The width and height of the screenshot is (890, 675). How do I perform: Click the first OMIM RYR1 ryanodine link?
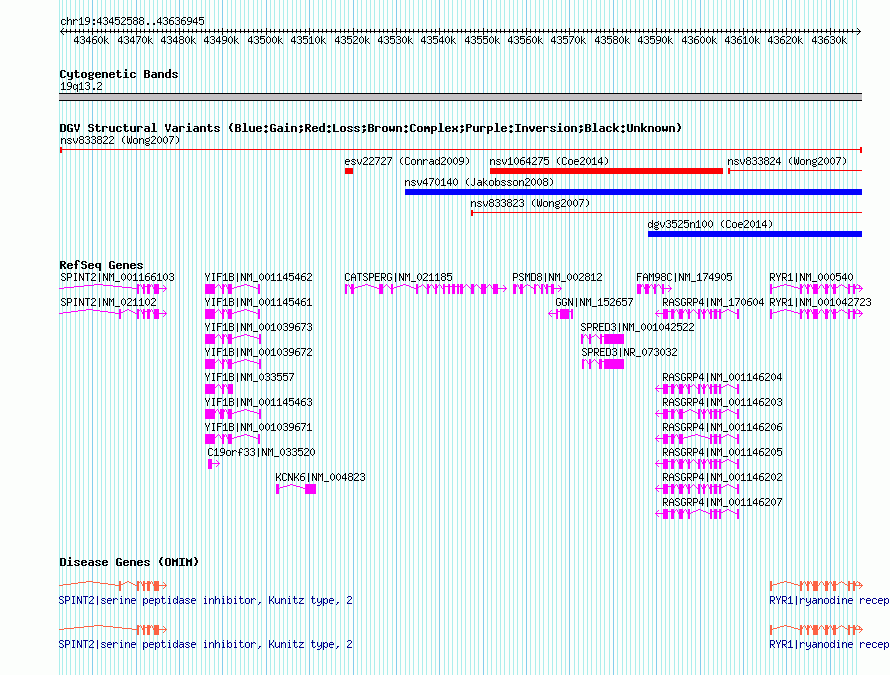pyautogui.click(x=829, y=600)
